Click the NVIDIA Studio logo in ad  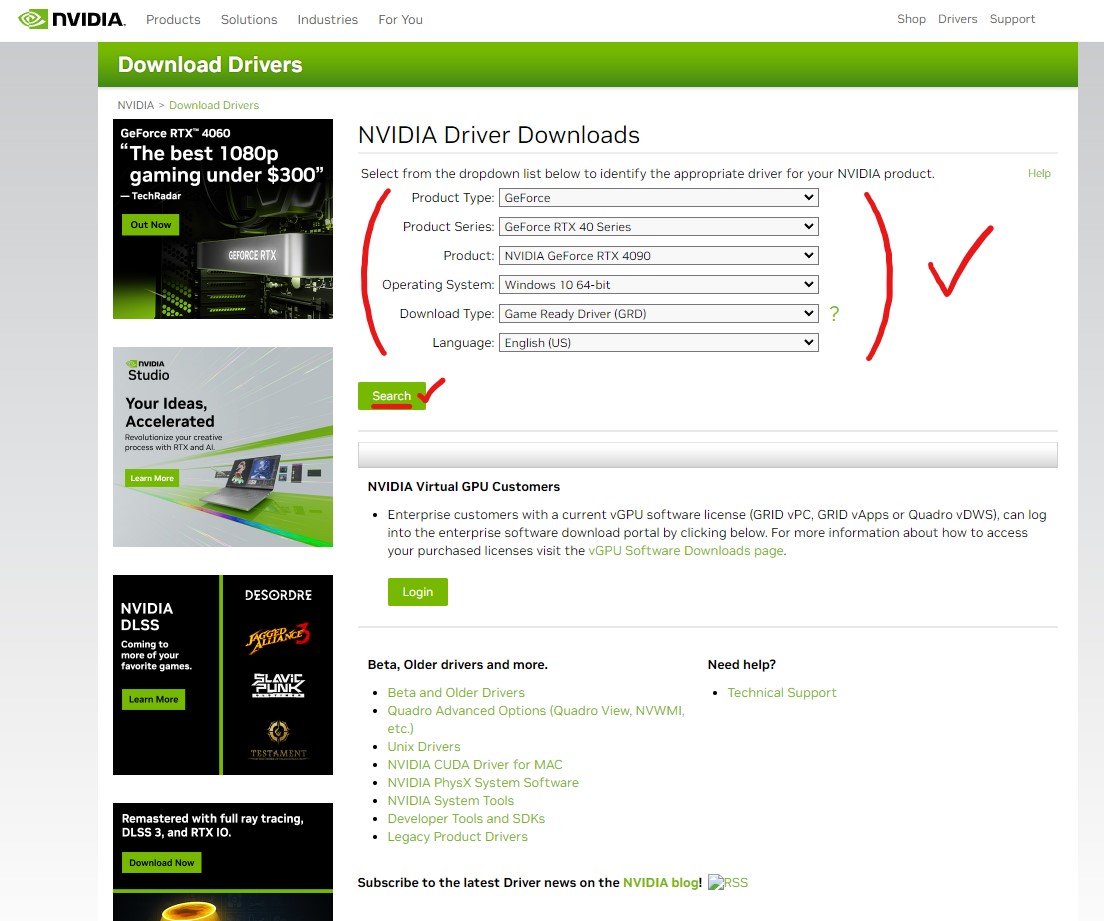tap(148, 370)
